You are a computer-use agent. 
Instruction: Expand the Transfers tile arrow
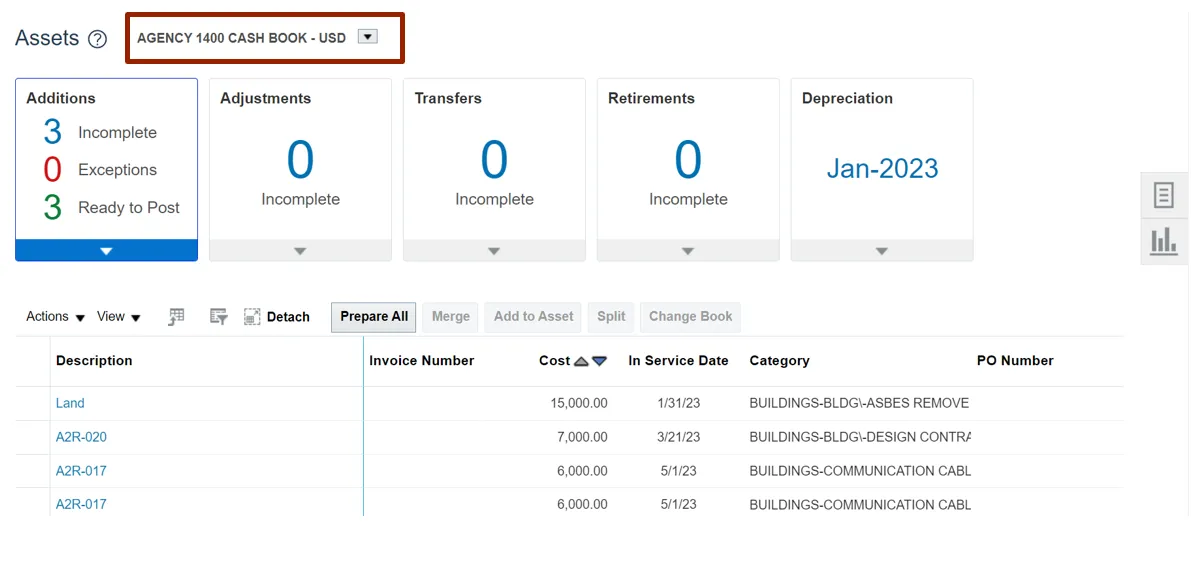(x=494, y=251)
